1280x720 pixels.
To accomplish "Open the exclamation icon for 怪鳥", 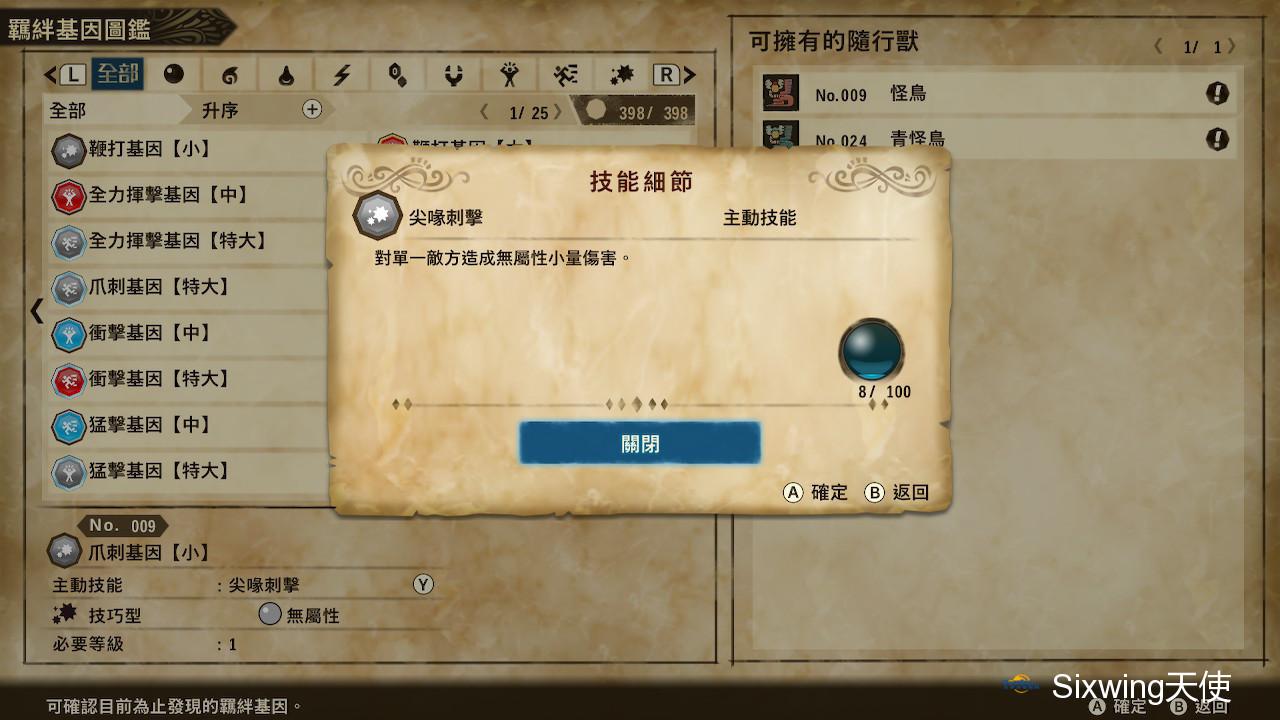I will pyautogui.click(x=1217, y=94).
